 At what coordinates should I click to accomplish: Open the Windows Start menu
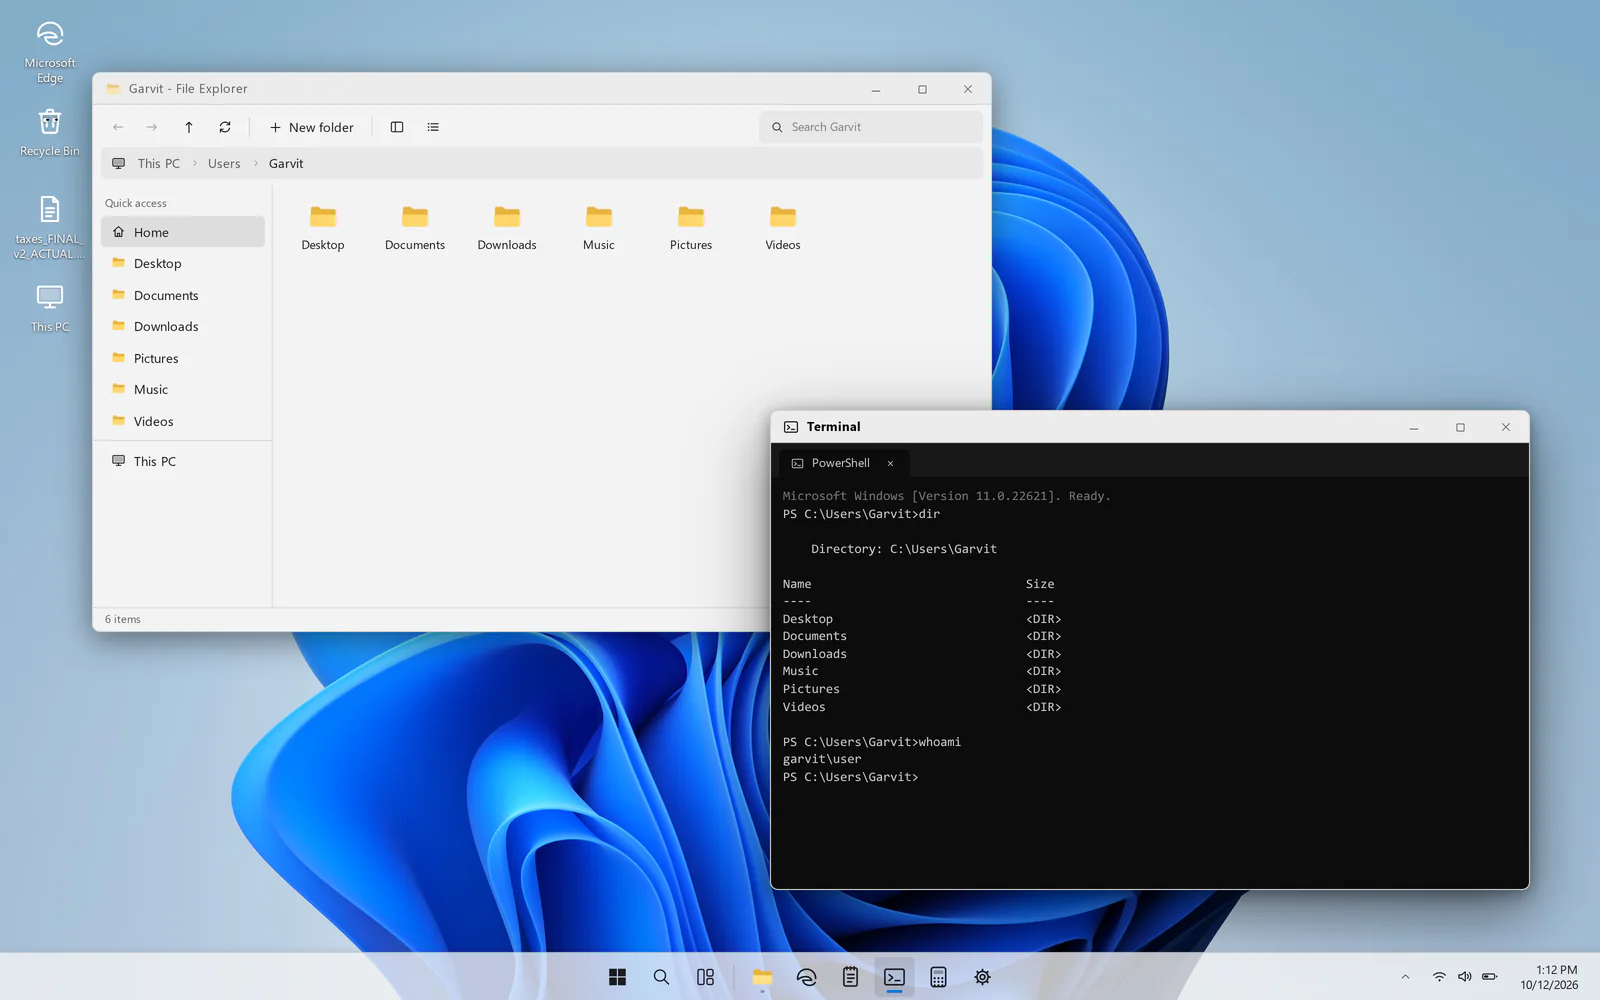coord(618,977)
